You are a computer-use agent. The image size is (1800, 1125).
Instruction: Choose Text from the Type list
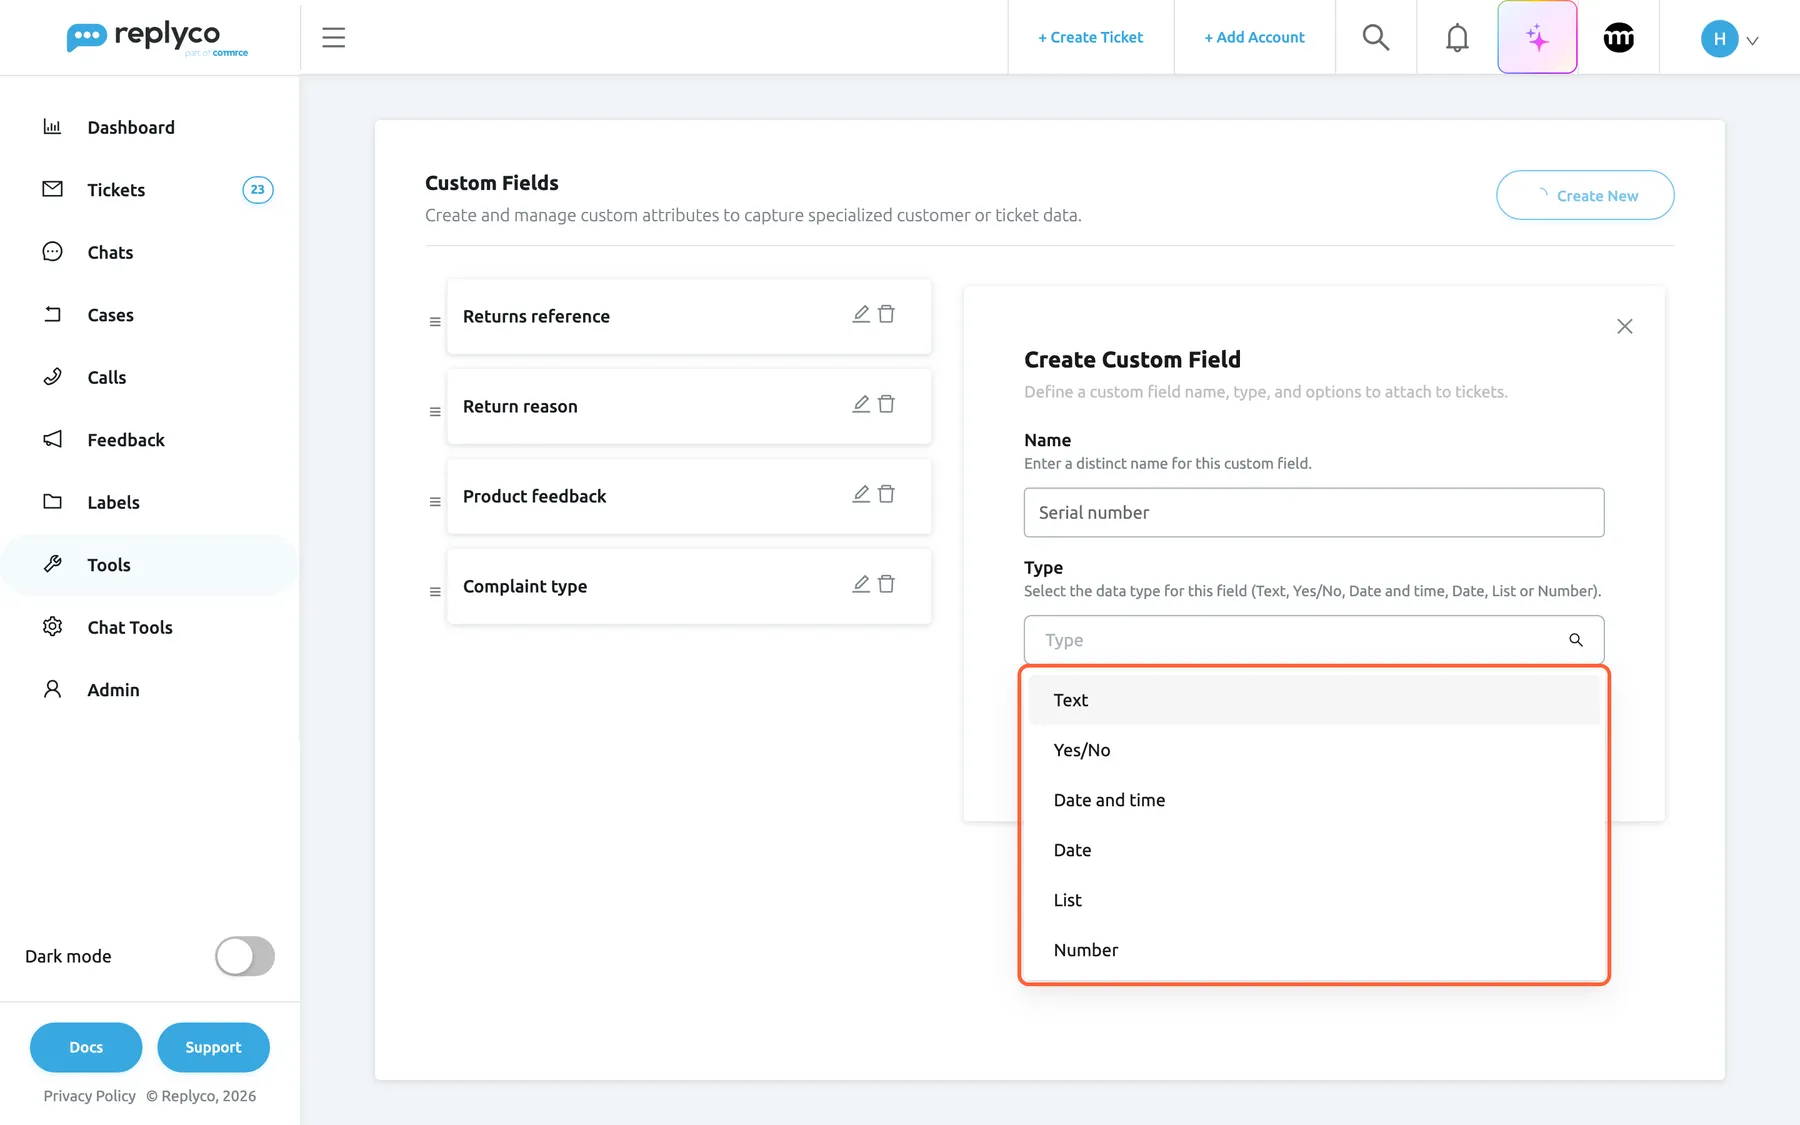click(1314, 700)
